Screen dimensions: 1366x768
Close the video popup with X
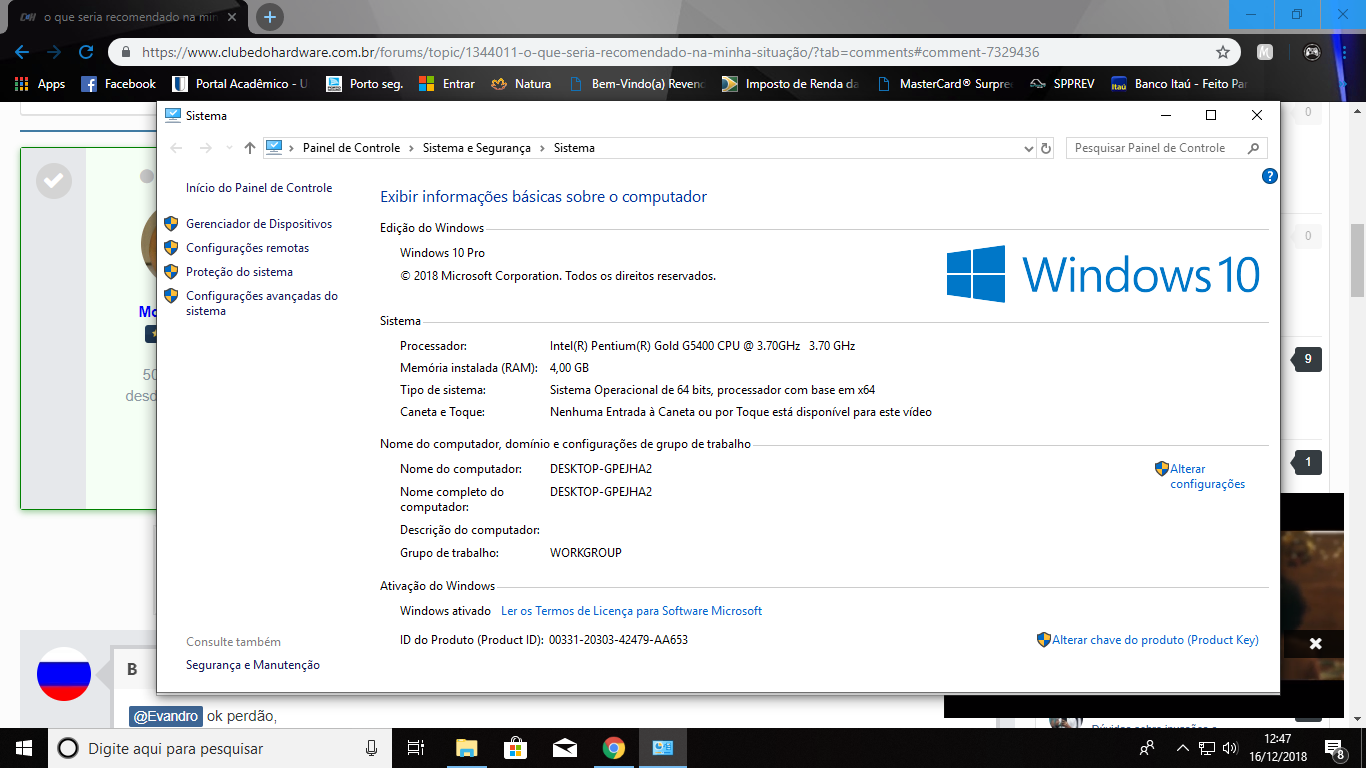[x=1316, y=644]
